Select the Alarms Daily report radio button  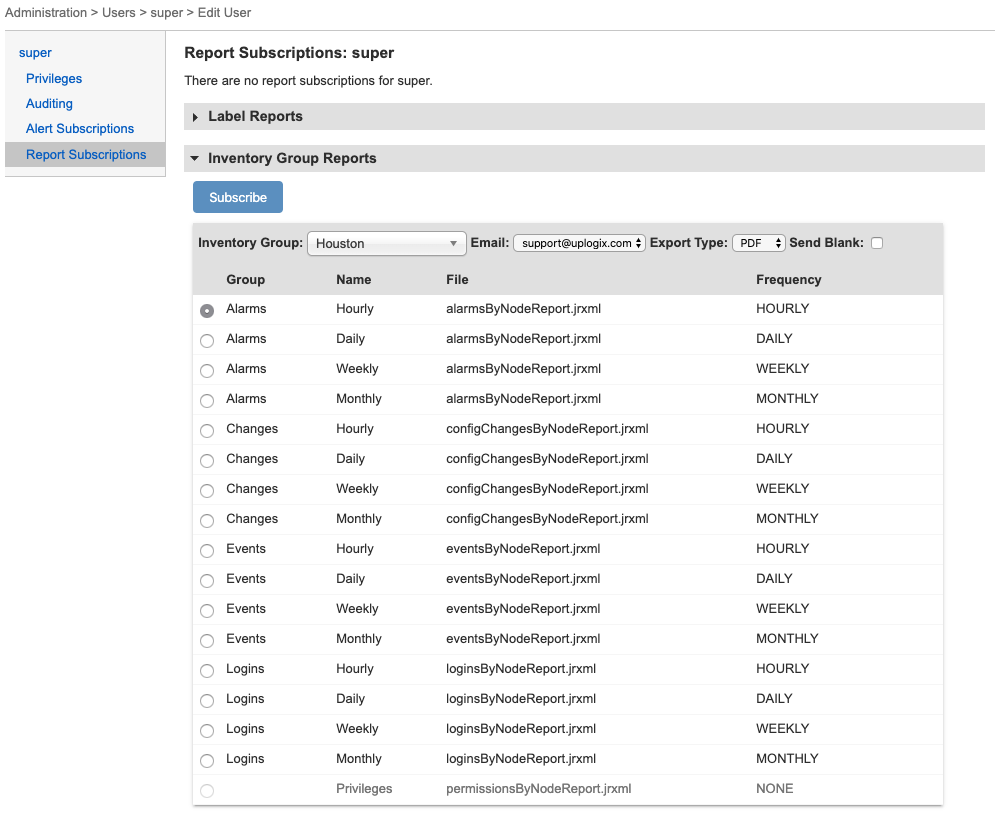pyautogui.click(x=207, y=340)
